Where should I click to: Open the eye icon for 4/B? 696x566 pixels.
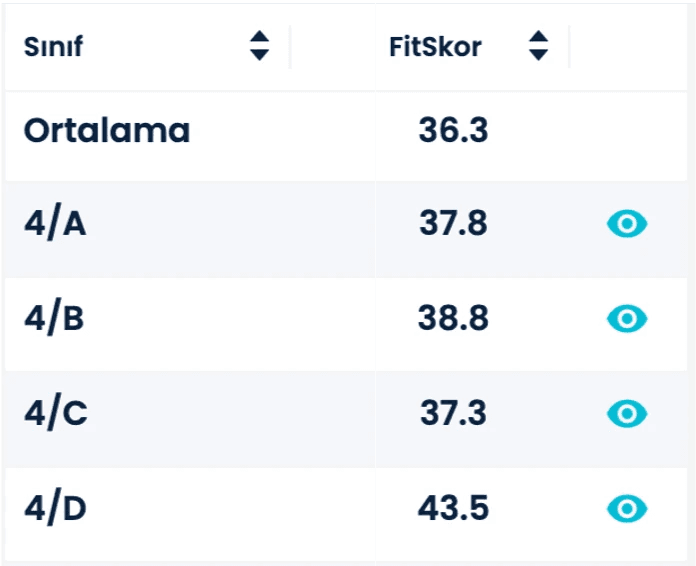[627, 318]
